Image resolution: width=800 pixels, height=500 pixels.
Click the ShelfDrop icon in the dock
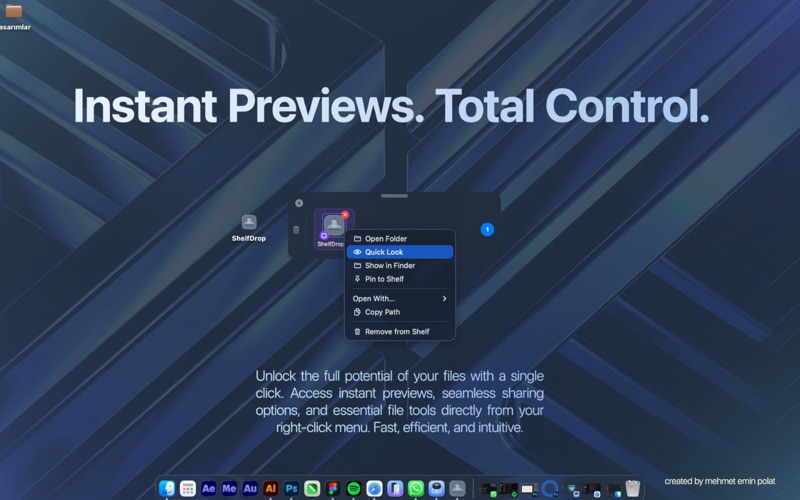pyautogui.click(x=457, y=488)
